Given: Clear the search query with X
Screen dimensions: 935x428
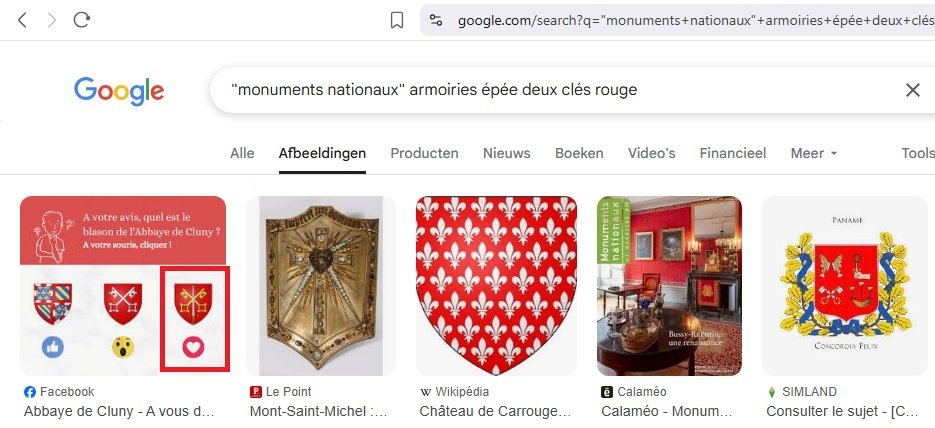Looking at the screenshot, I should [912, 90].
